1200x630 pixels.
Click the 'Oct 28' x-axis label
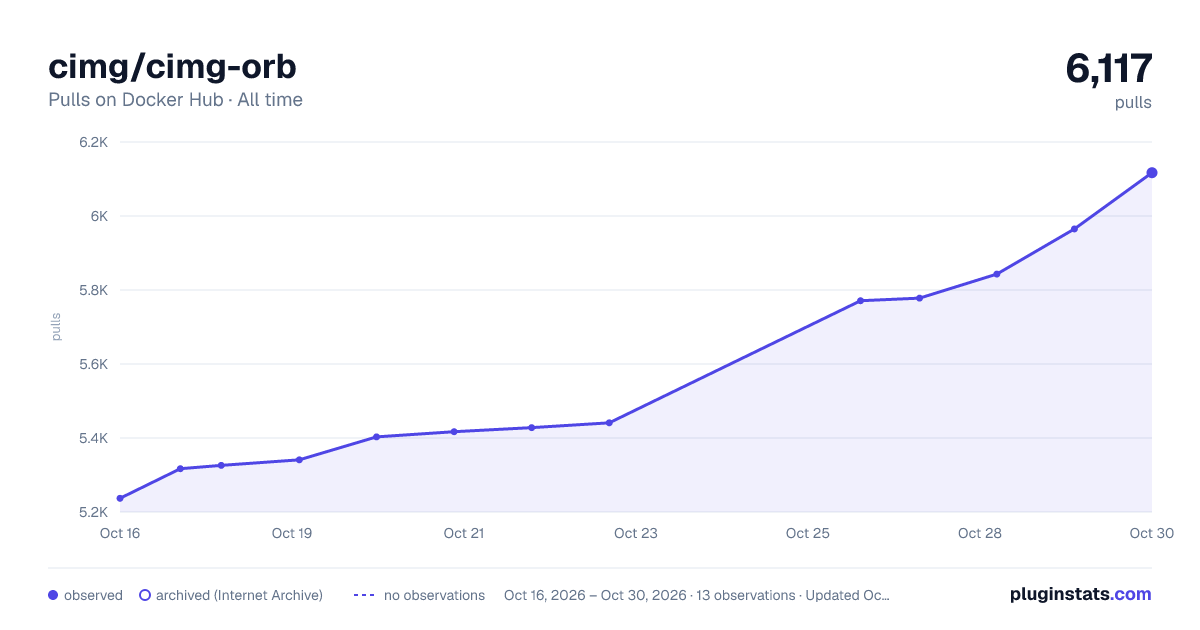tap(980, 533)
